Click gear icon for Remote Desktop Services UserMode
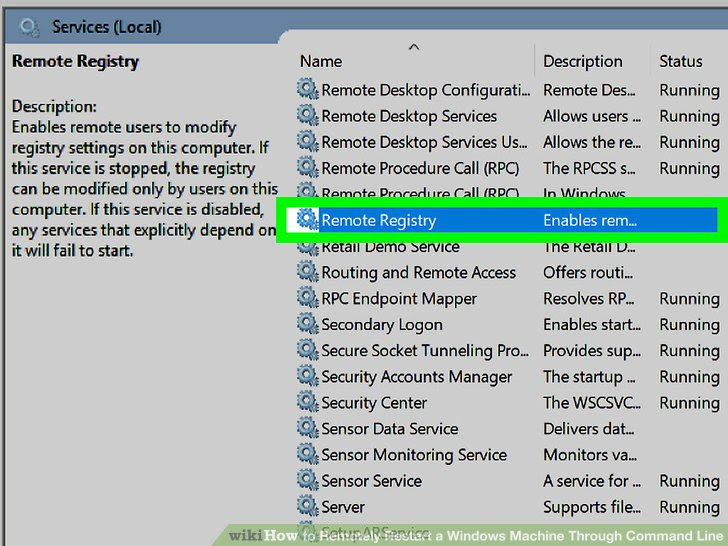This screenshot has height=546, width=728. [307, 141]
